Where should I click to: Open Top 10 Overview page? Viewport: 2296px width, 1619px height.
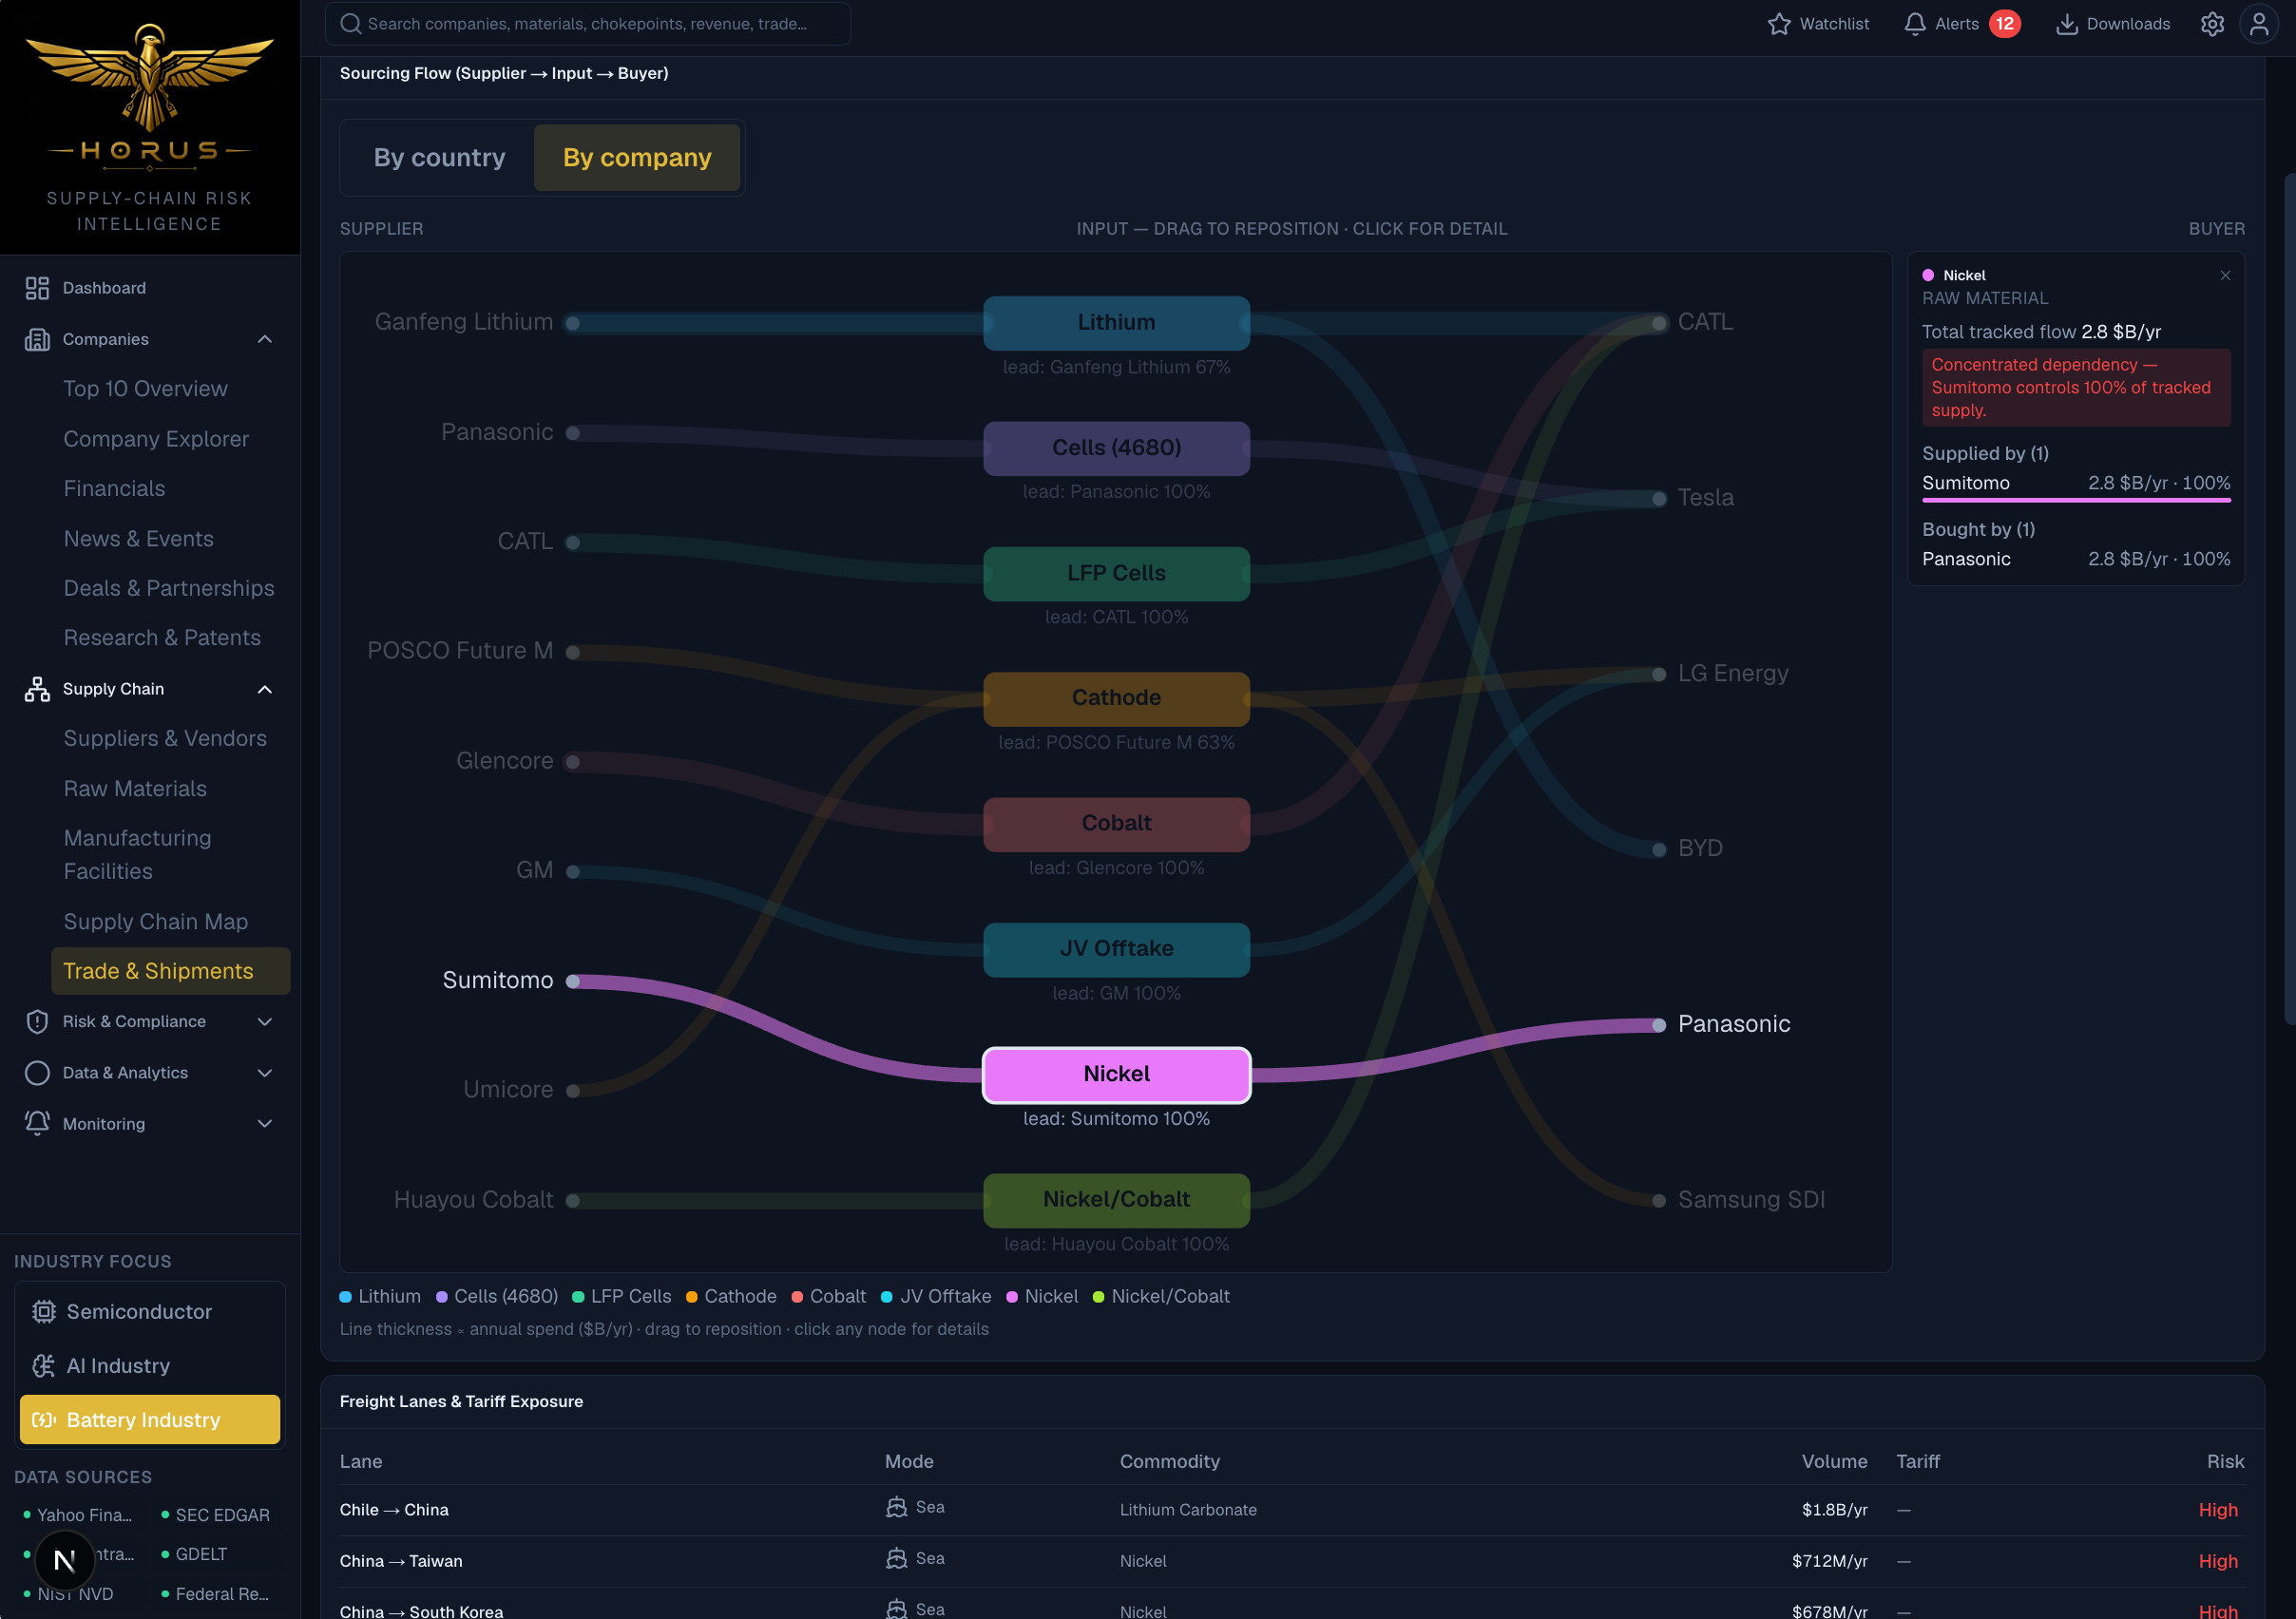pos(146,389)
